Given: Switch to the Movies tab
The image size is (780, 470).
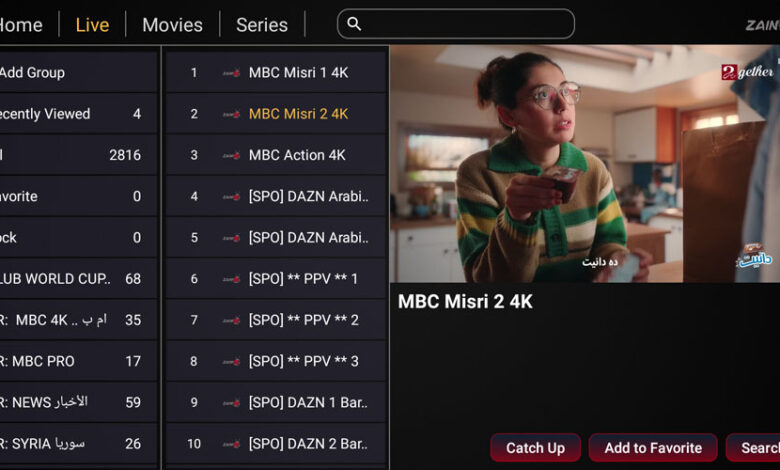Looking at the screenshot, I should point(172,25).
